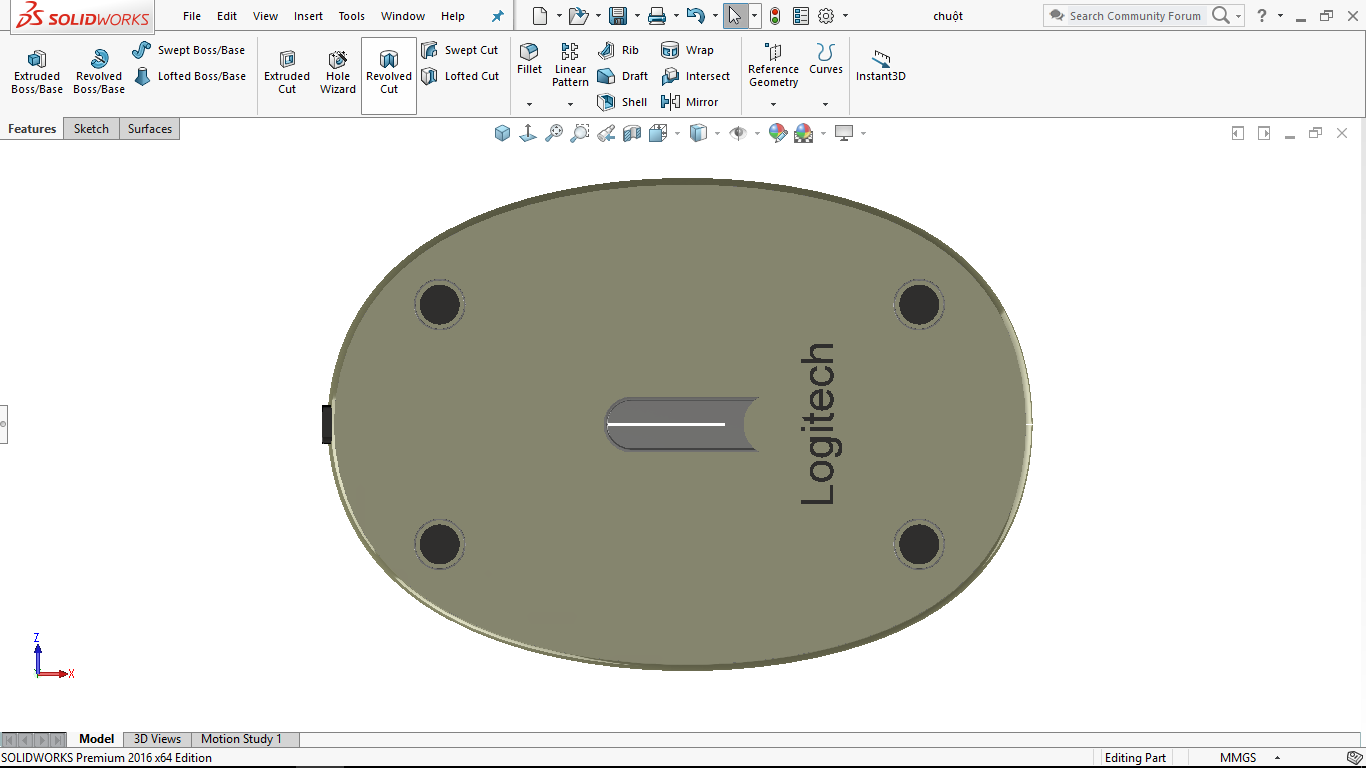Expand the Options gear dropdown arrow
1366x768 pixels.
click(x=845, y=16)
